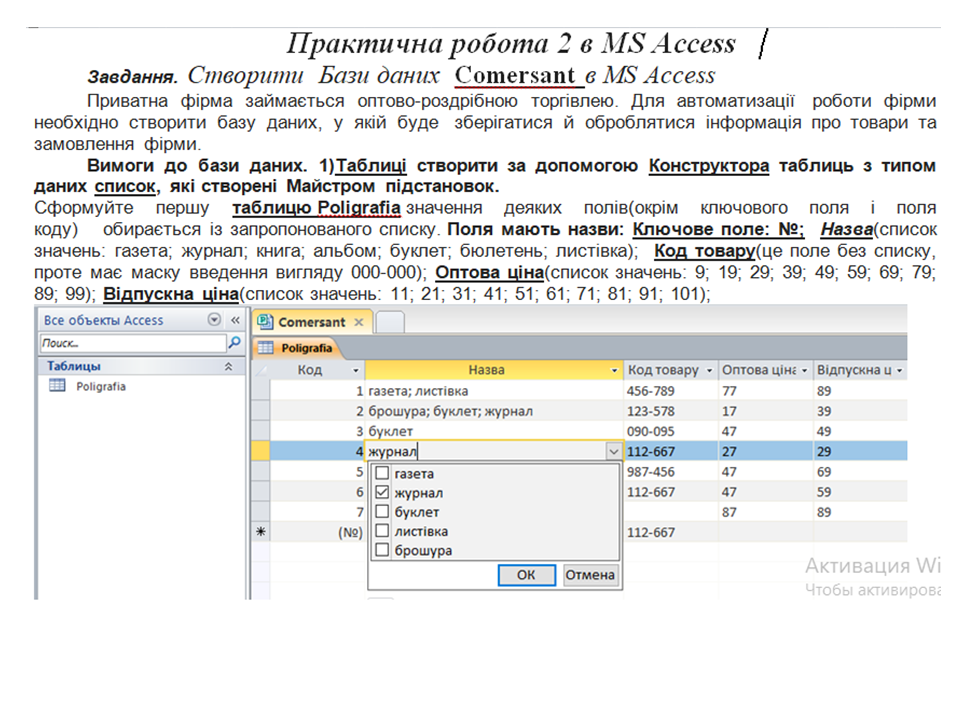
Task: Open the Все объекты Access dropdown menu
Action: pyautogui.click(x=214, y=320)
